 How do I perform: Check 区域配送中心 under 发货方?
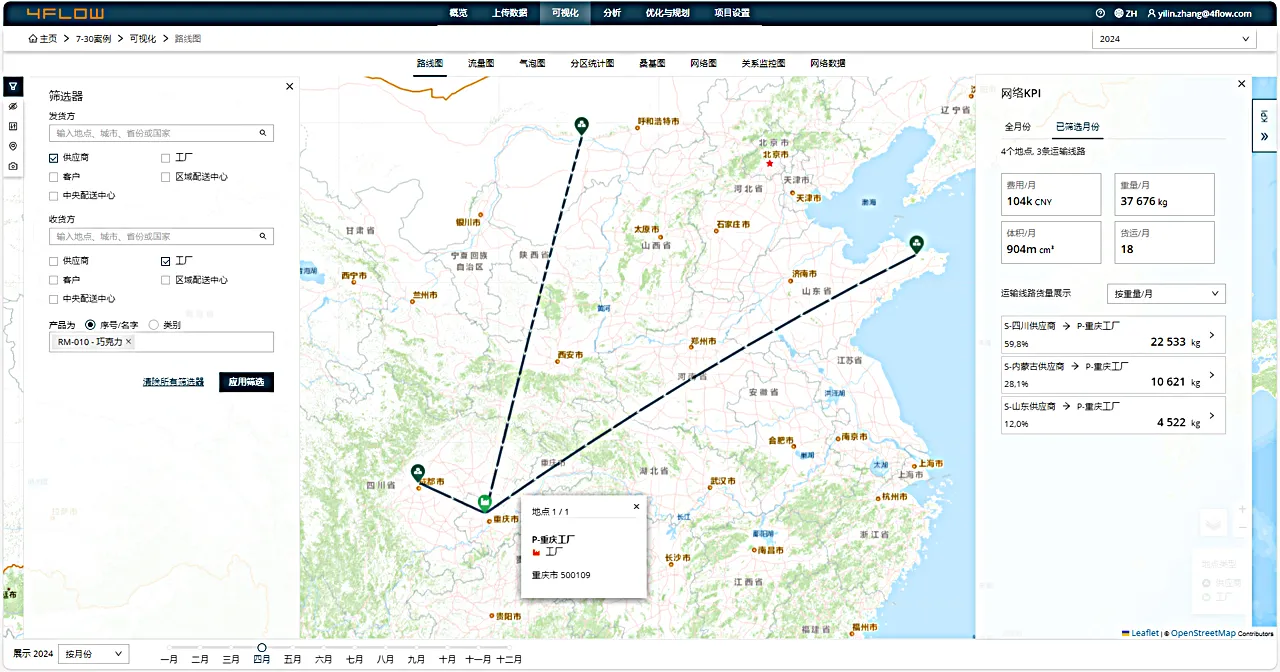coord(166,177)
